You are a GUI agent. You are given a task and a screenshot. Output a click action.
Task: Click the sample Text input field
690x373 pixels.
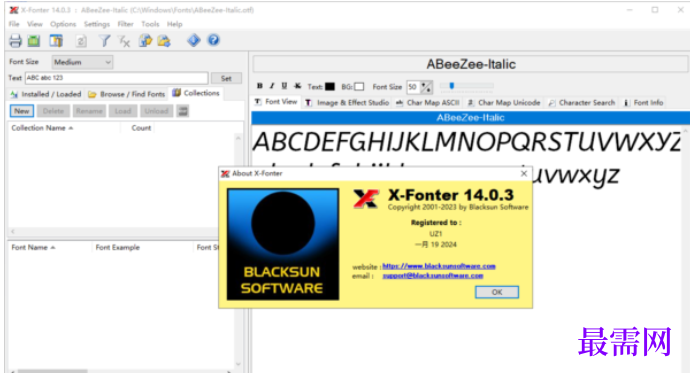pyautogui.click(x=117, y=78)
